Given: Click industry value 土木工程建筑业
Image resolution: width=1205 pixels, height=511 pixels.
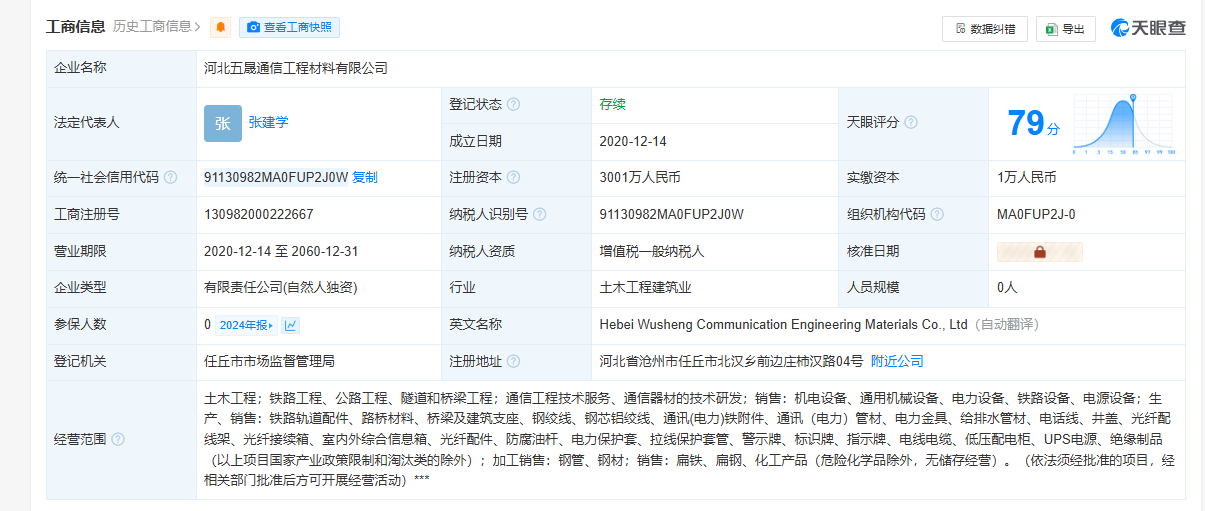Looking at the screenshot, I should pyautogui.click(x=645, y=288).
